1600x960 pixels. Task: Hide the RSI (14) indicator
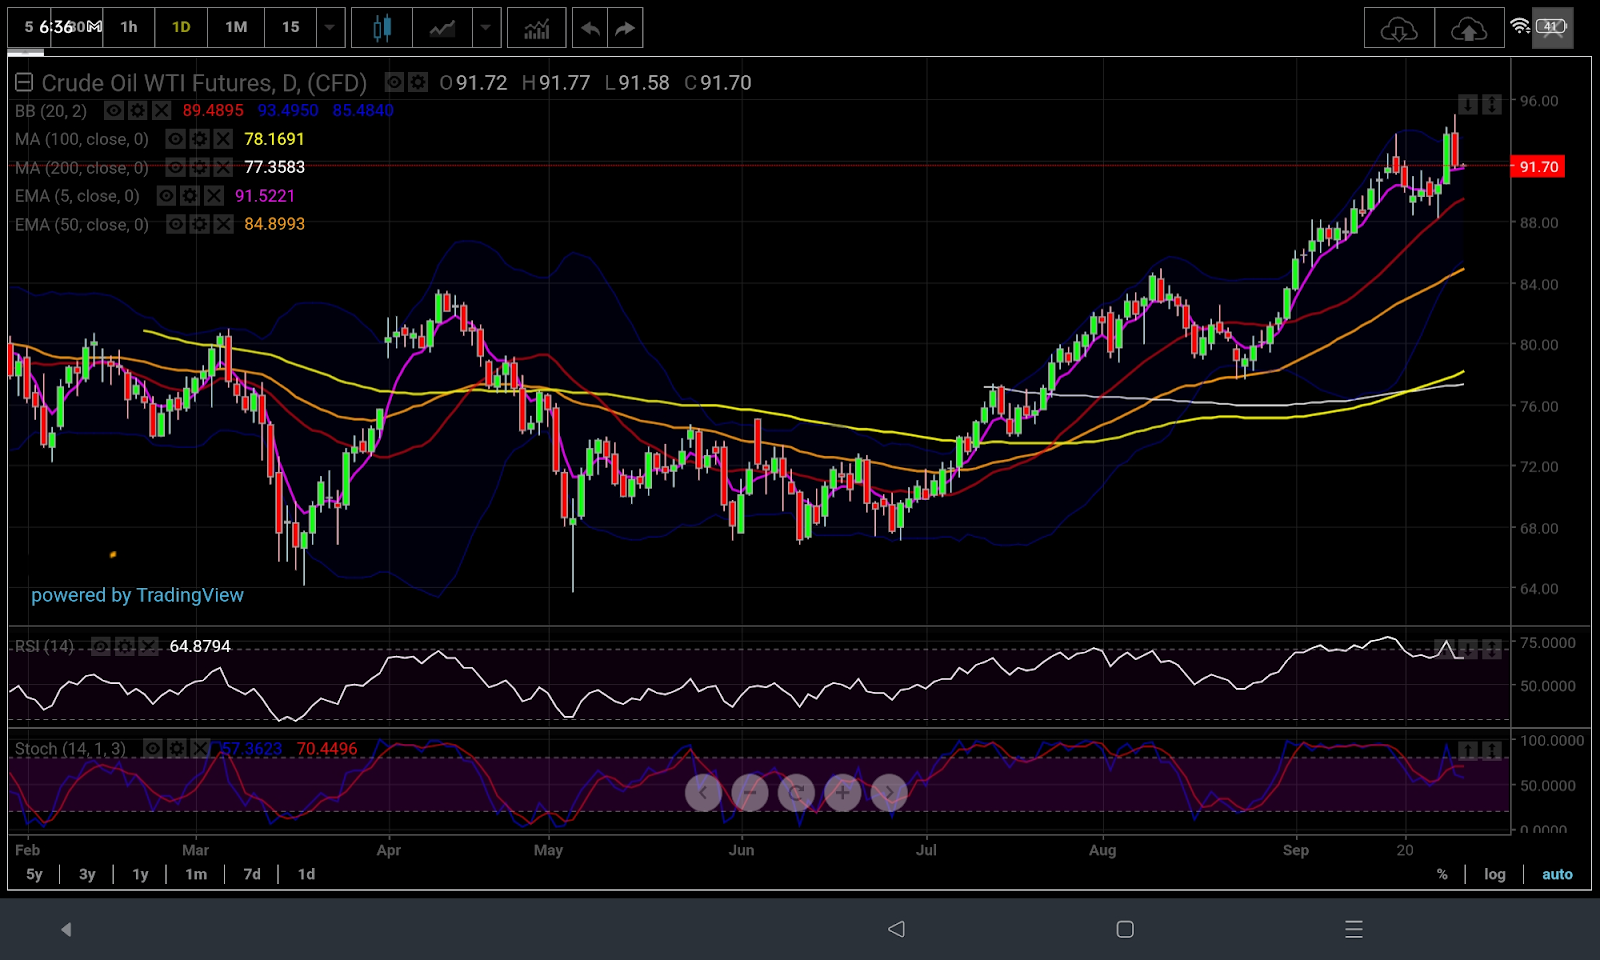100,647
